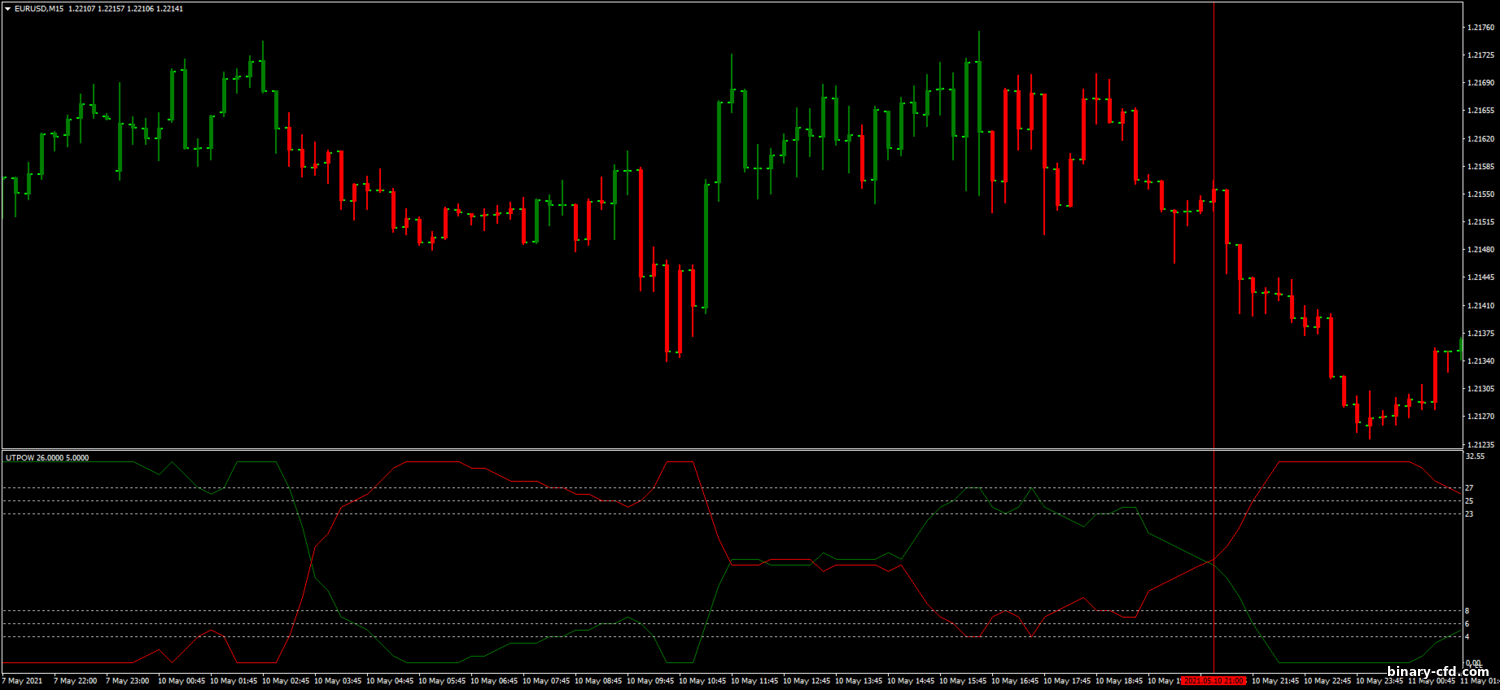Viewport: 1500px width, 690px height.
Task: Click price label 1.21585 on price scale
Action: click(x=1480, y=167)
